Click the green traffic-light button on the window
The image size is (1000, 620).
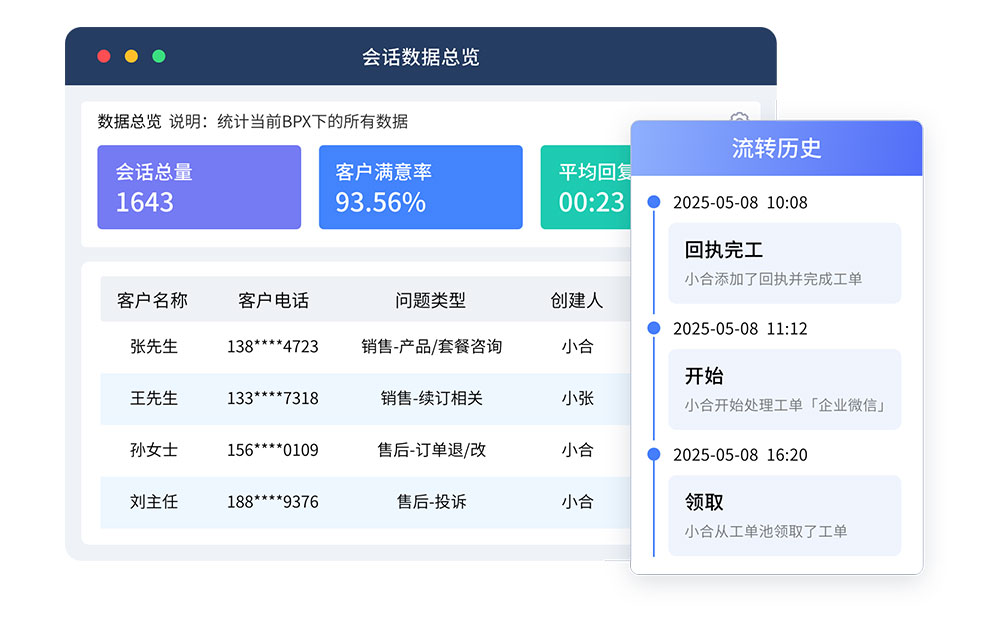tap(158, 56)
